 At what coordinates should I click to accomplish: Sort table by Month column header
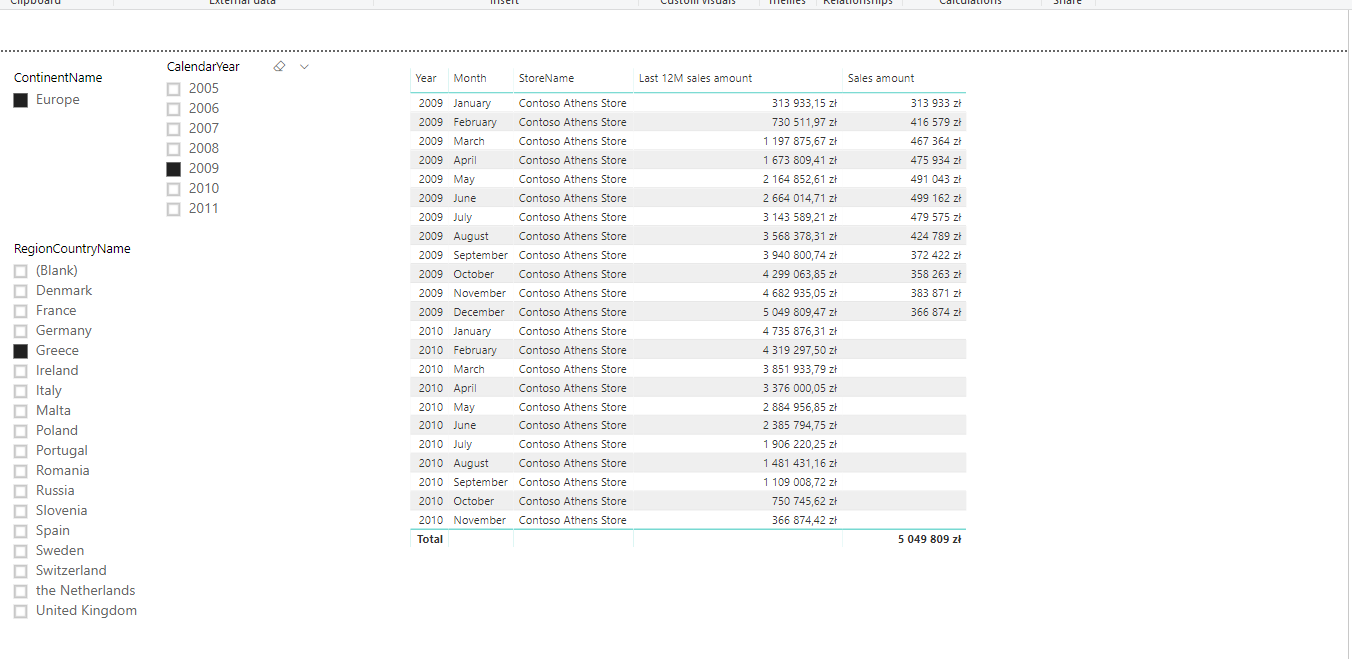pyautogui.click(x=470, y=78)
